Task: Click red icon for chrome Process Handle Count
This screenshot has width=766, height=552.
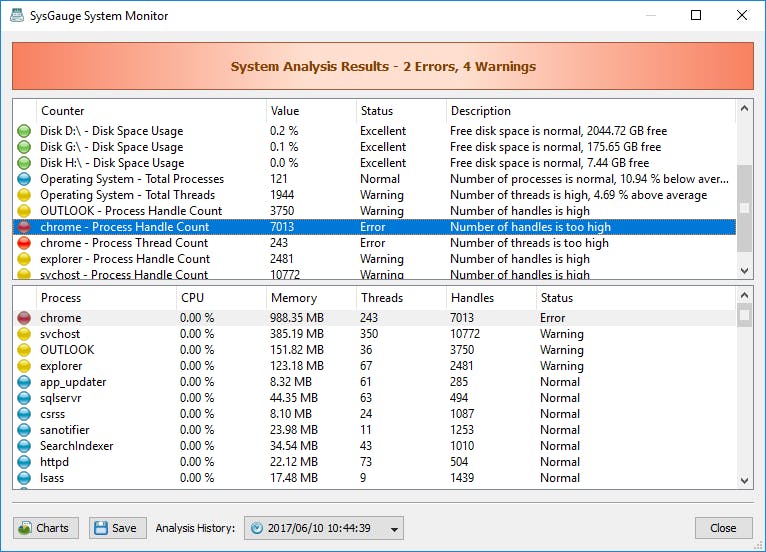Action: click(x=24, y=227)
